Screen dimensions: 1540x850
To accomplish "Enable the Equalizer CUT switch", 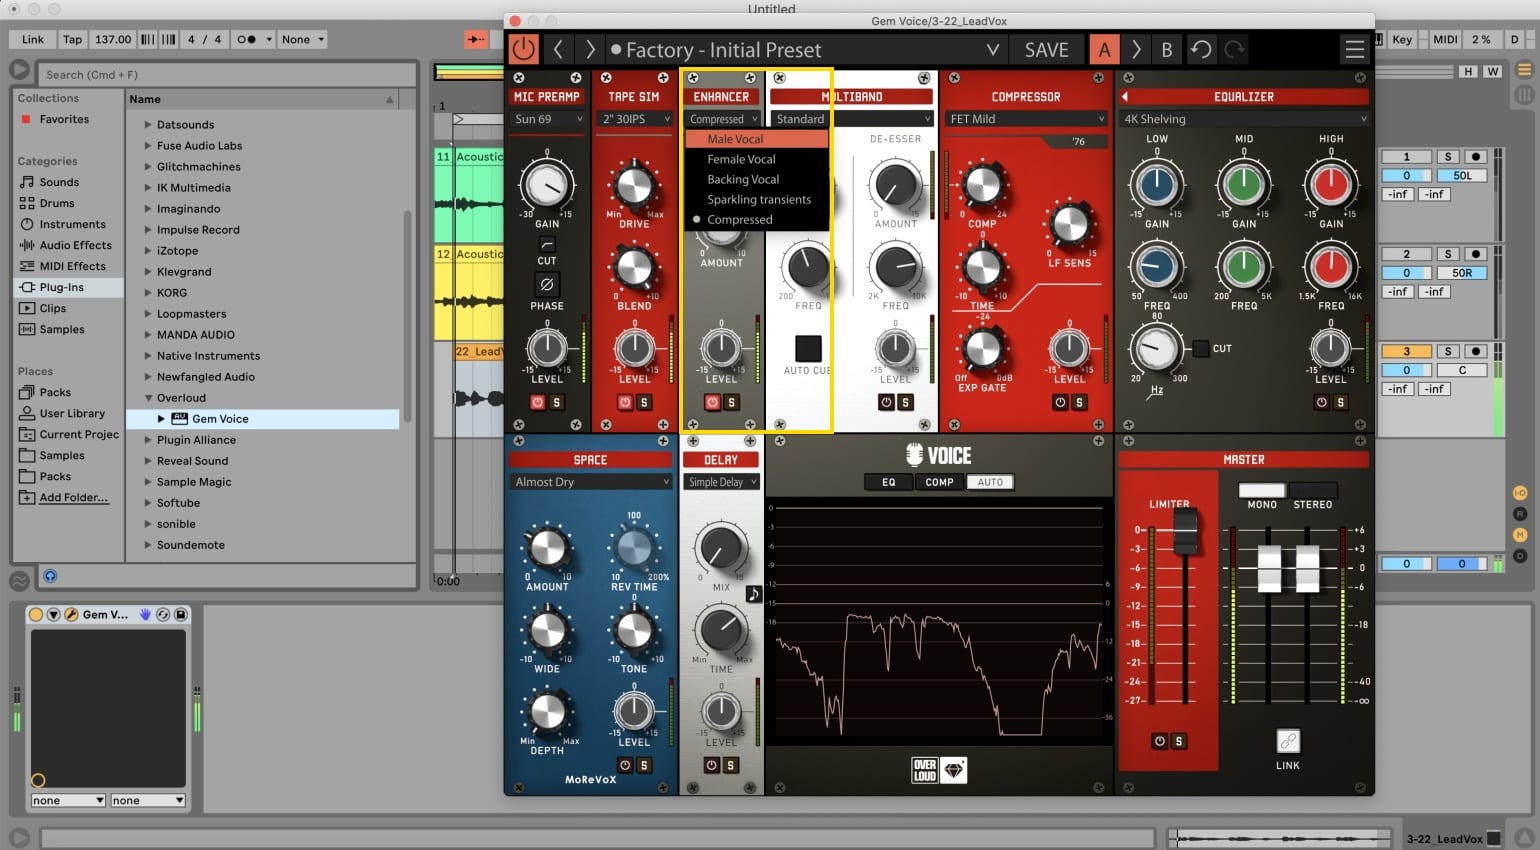I will [x=1200, y=349].
